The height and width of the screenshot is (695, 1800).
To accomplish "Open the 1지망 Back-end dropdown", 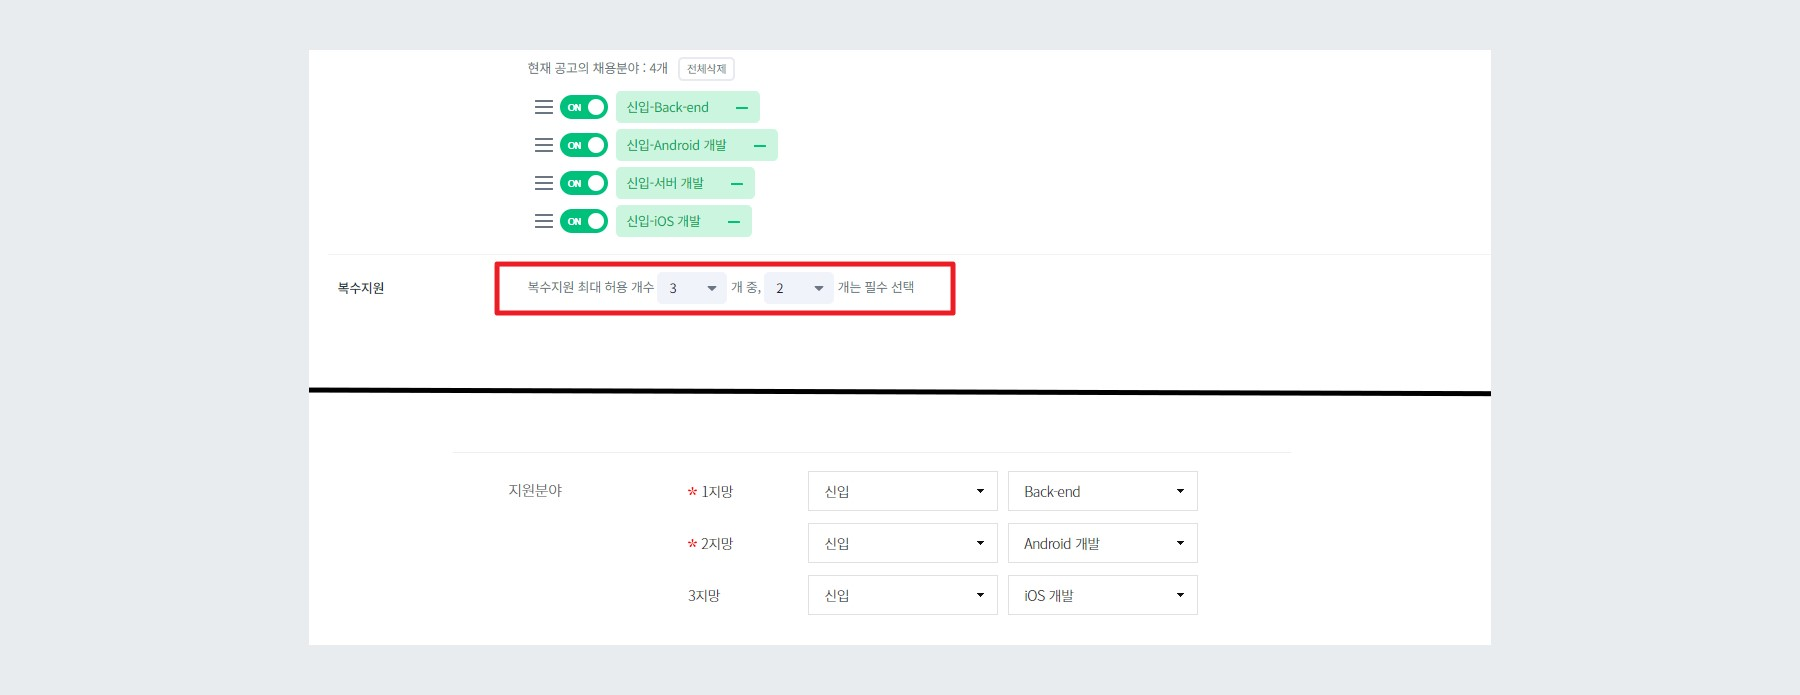I will (x=1103, y=491).
